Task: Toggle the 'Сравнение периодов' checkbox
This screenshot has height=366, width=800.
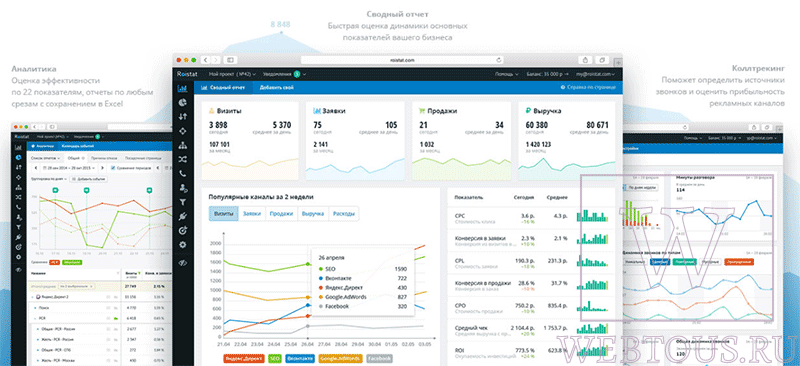Action: pos(113,167)
